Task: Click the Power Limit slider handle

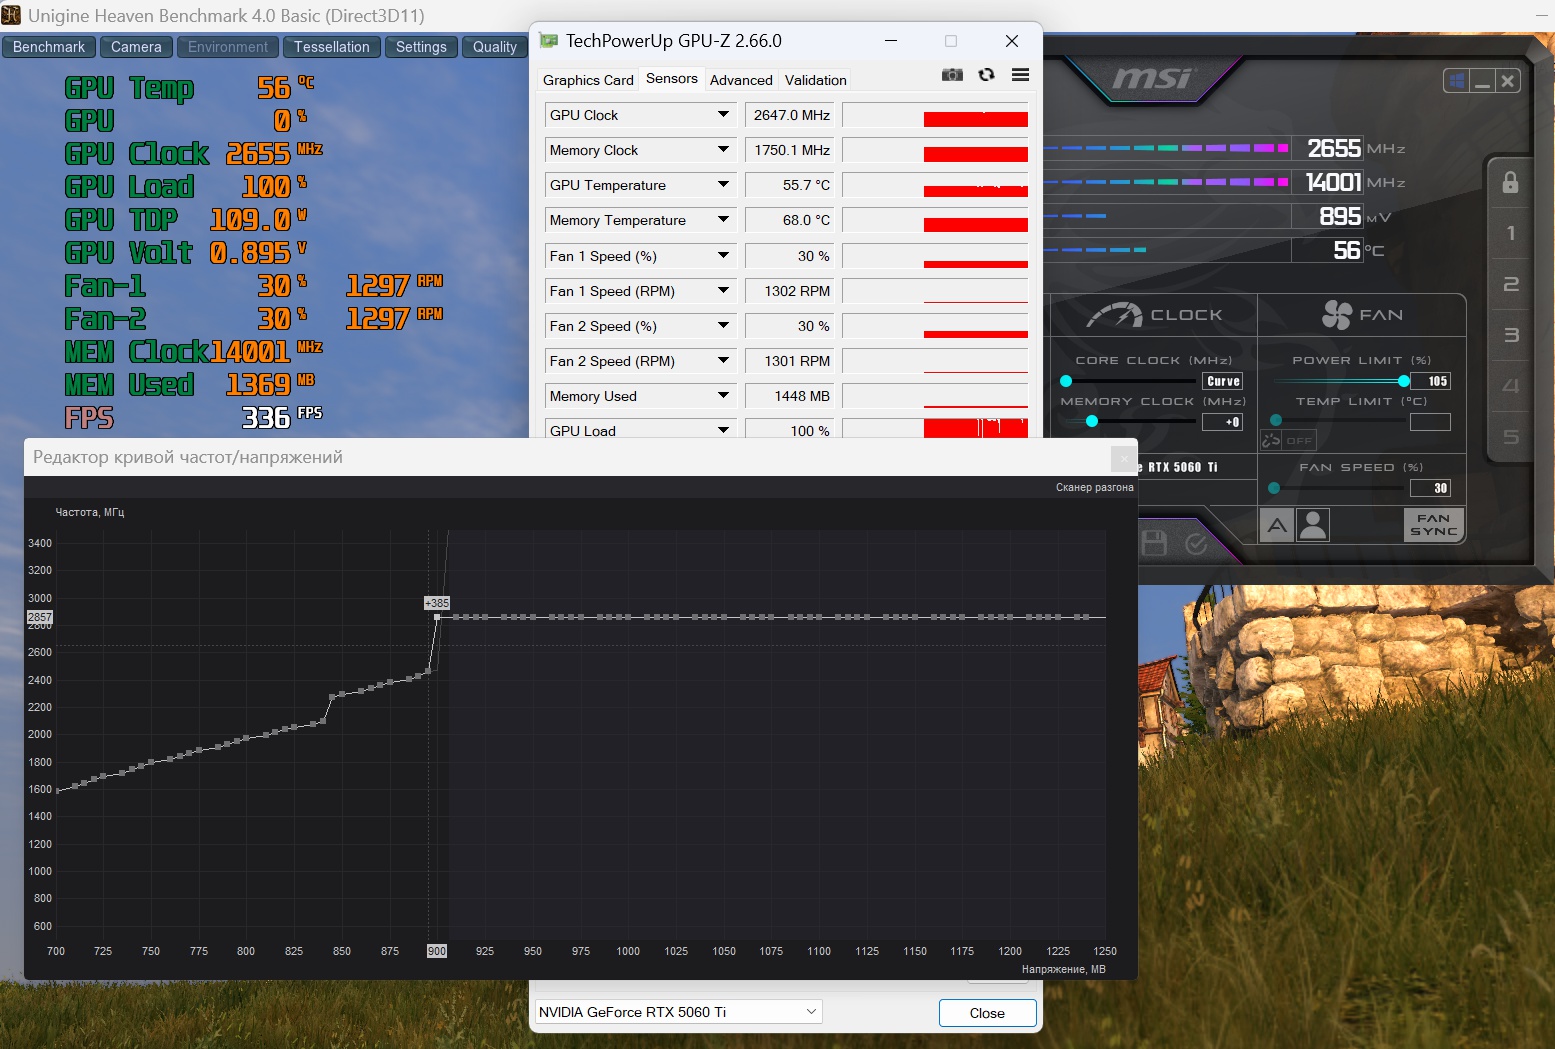Action: [x=1404, y=381]
